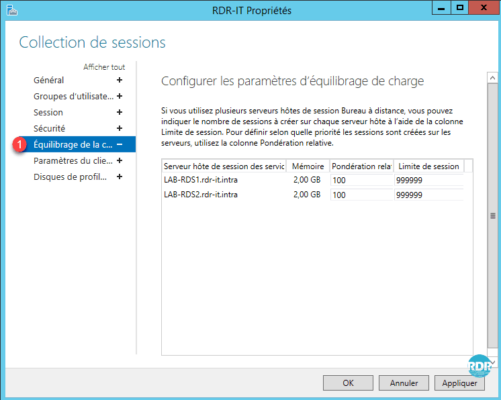The image size is (501, 400).
Task: Select the Général menu entry
Action: click(x=48, y=80)
